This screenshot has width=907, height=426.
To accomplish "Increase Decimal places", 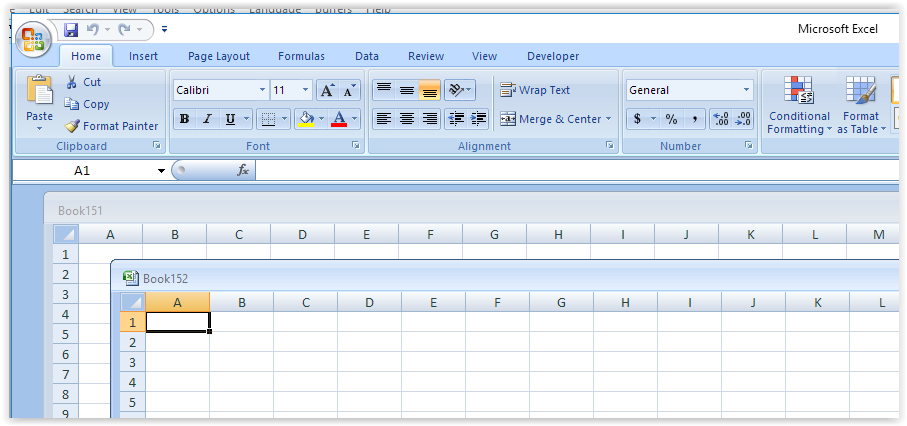I will (x=721, y=119).
